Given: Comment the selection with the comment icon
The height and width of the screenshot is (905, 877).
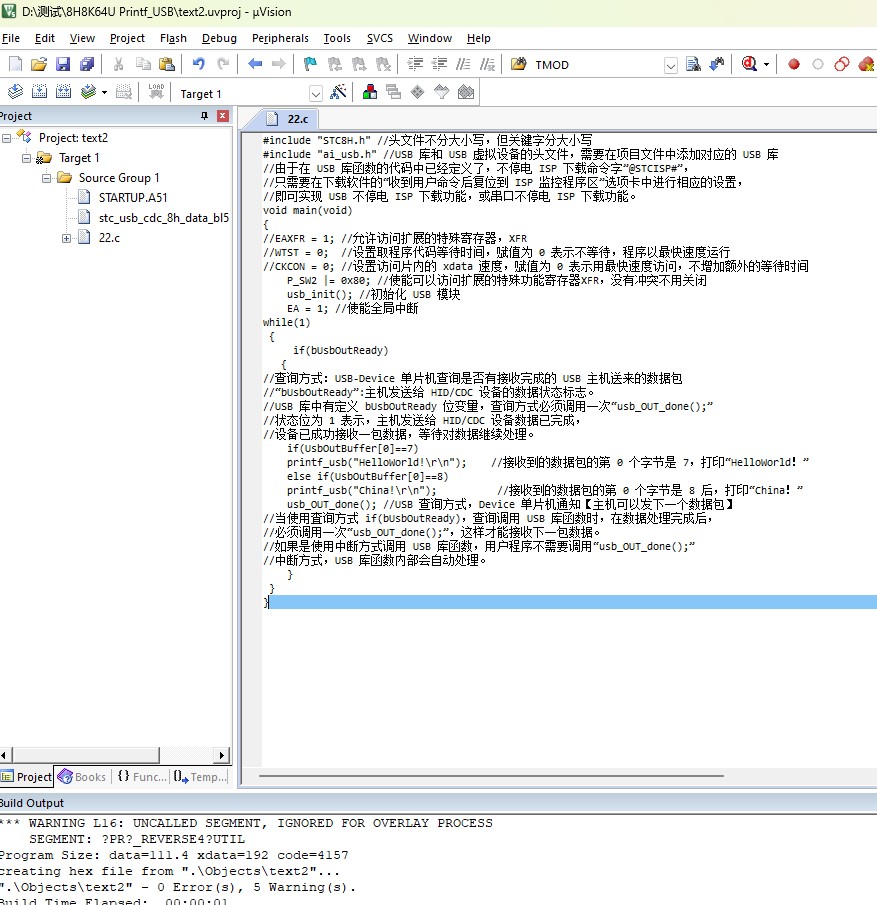Looking at the screenshot, I should click(463, 64).
